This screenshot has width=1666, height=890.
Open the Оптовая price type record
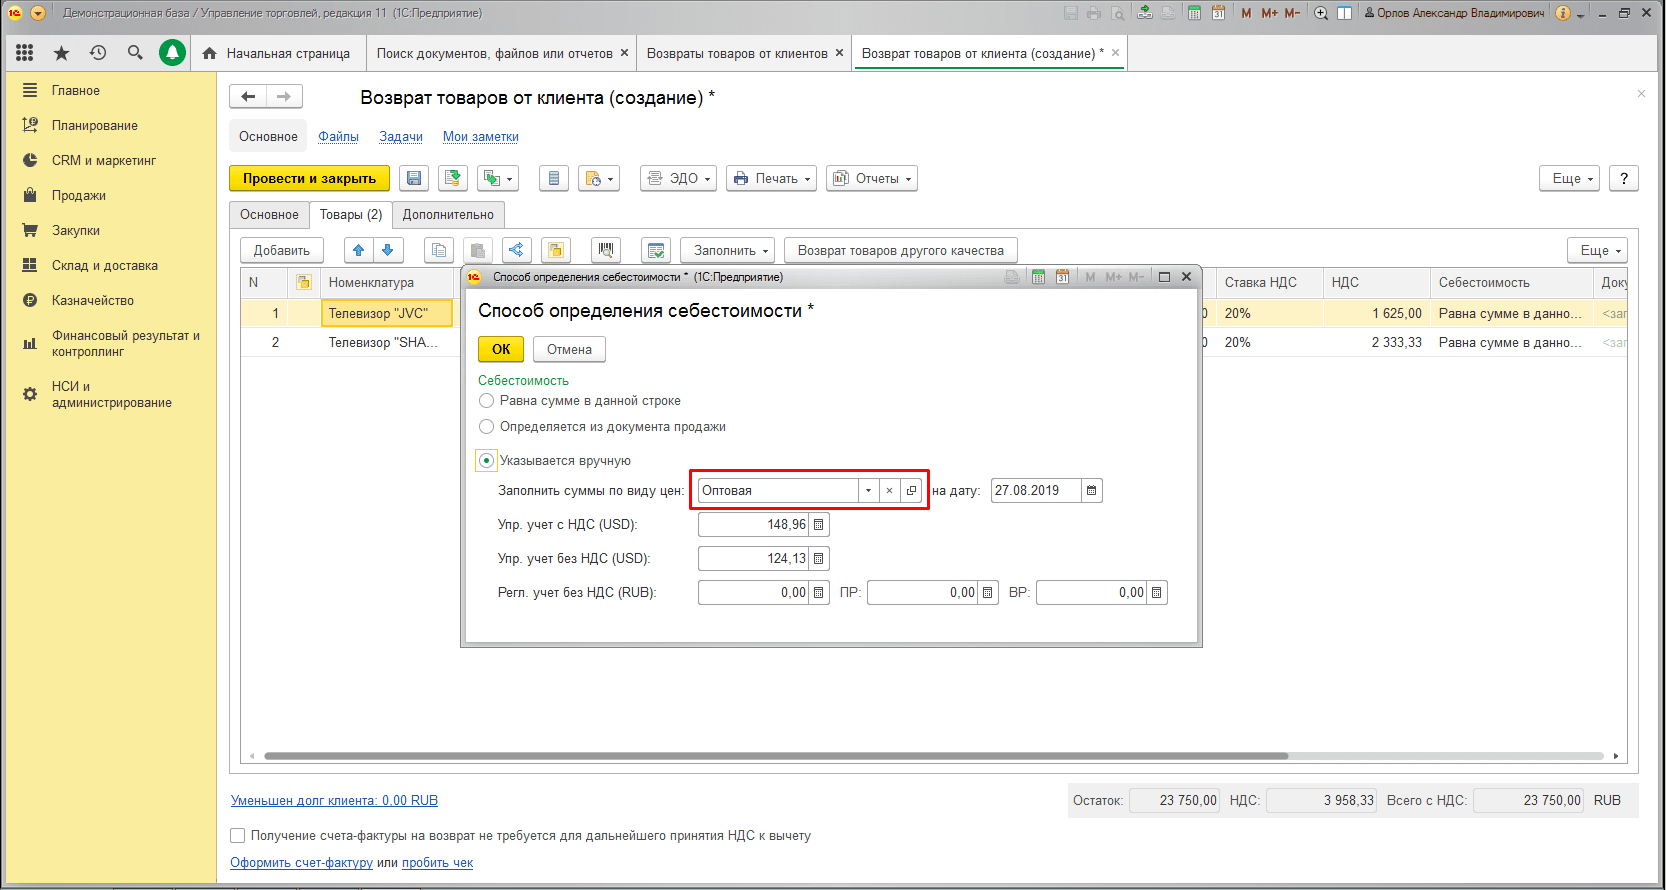(911, 491)
